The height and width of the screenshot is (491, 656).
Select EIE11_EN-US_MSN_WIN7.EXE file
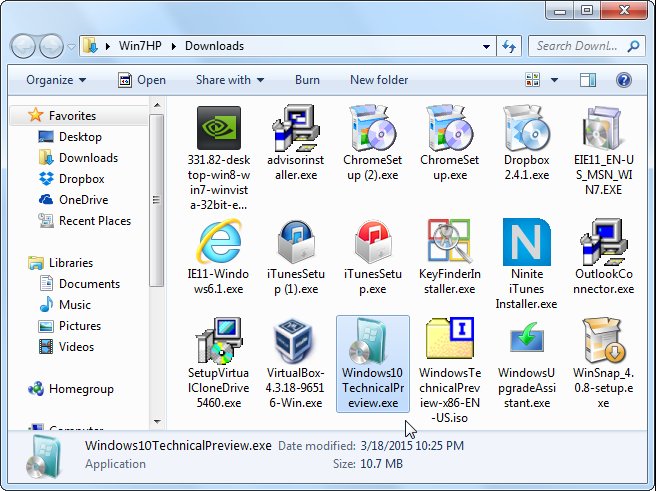[x=603, y=151]
